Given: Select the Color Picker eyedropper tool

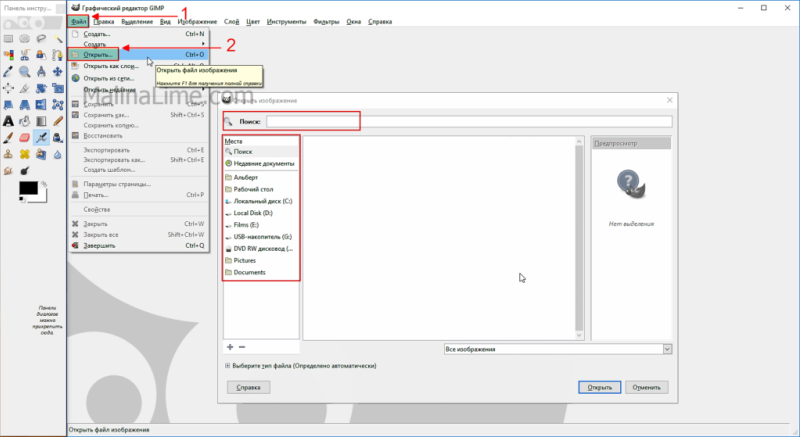Looking at the screenshot, I should (x=8, y=72).
